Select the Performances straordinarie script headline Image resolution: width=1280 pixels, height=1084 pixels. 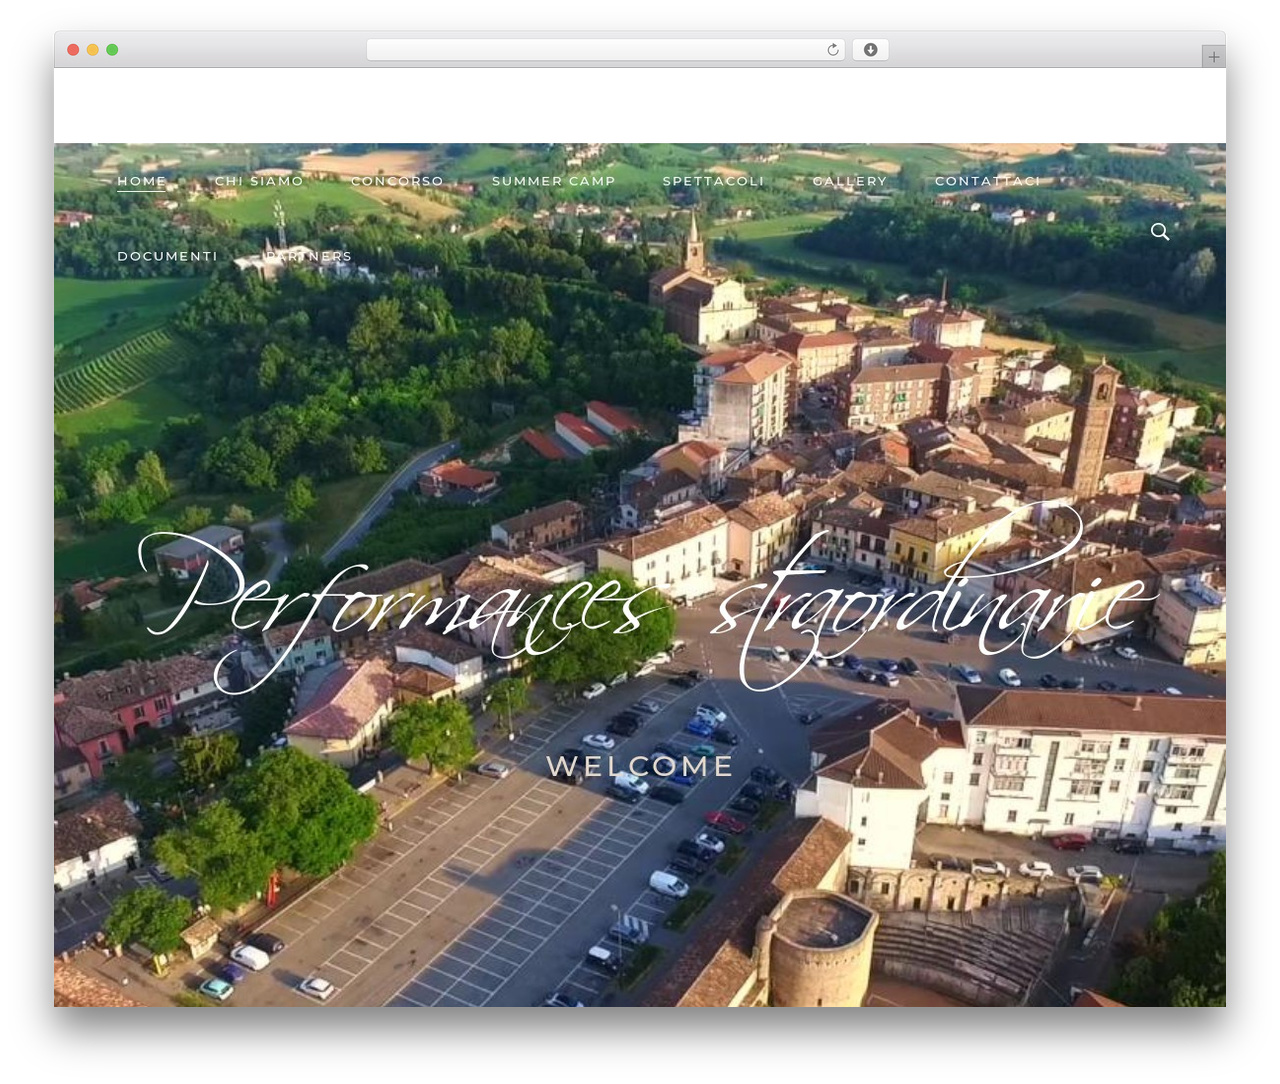[648, 600]
